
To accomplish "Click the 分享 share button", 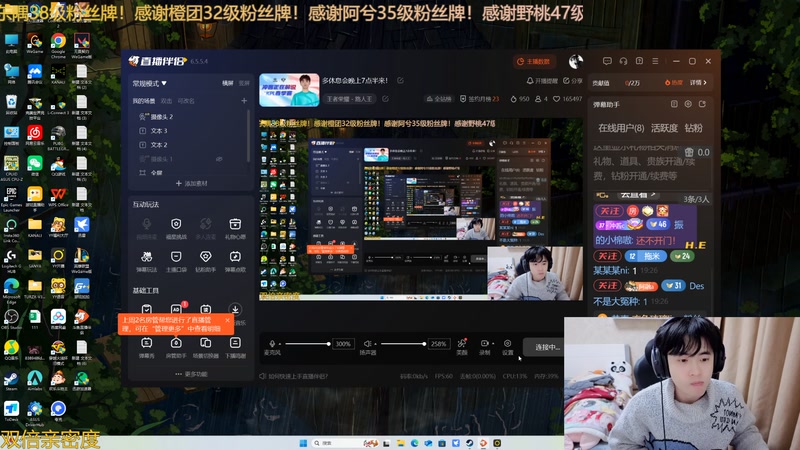I will click(x=573, y=81).
